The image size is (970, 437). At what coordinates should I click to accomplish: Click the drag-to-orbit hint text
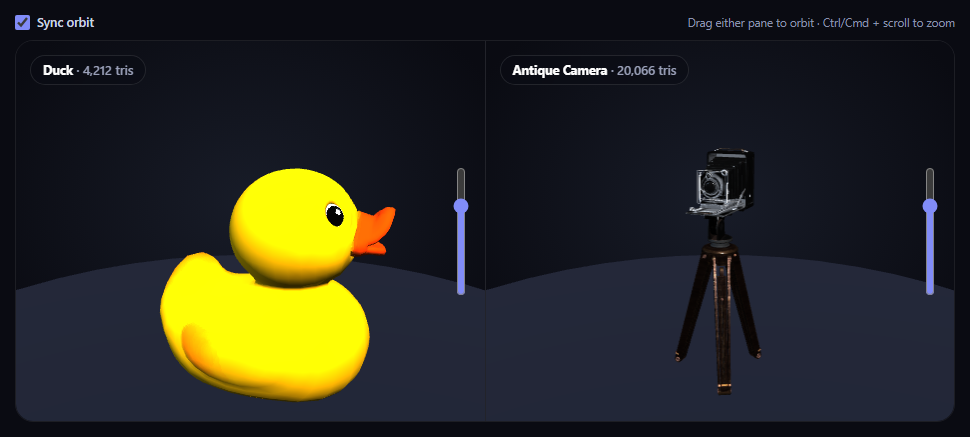pos(821,23)
